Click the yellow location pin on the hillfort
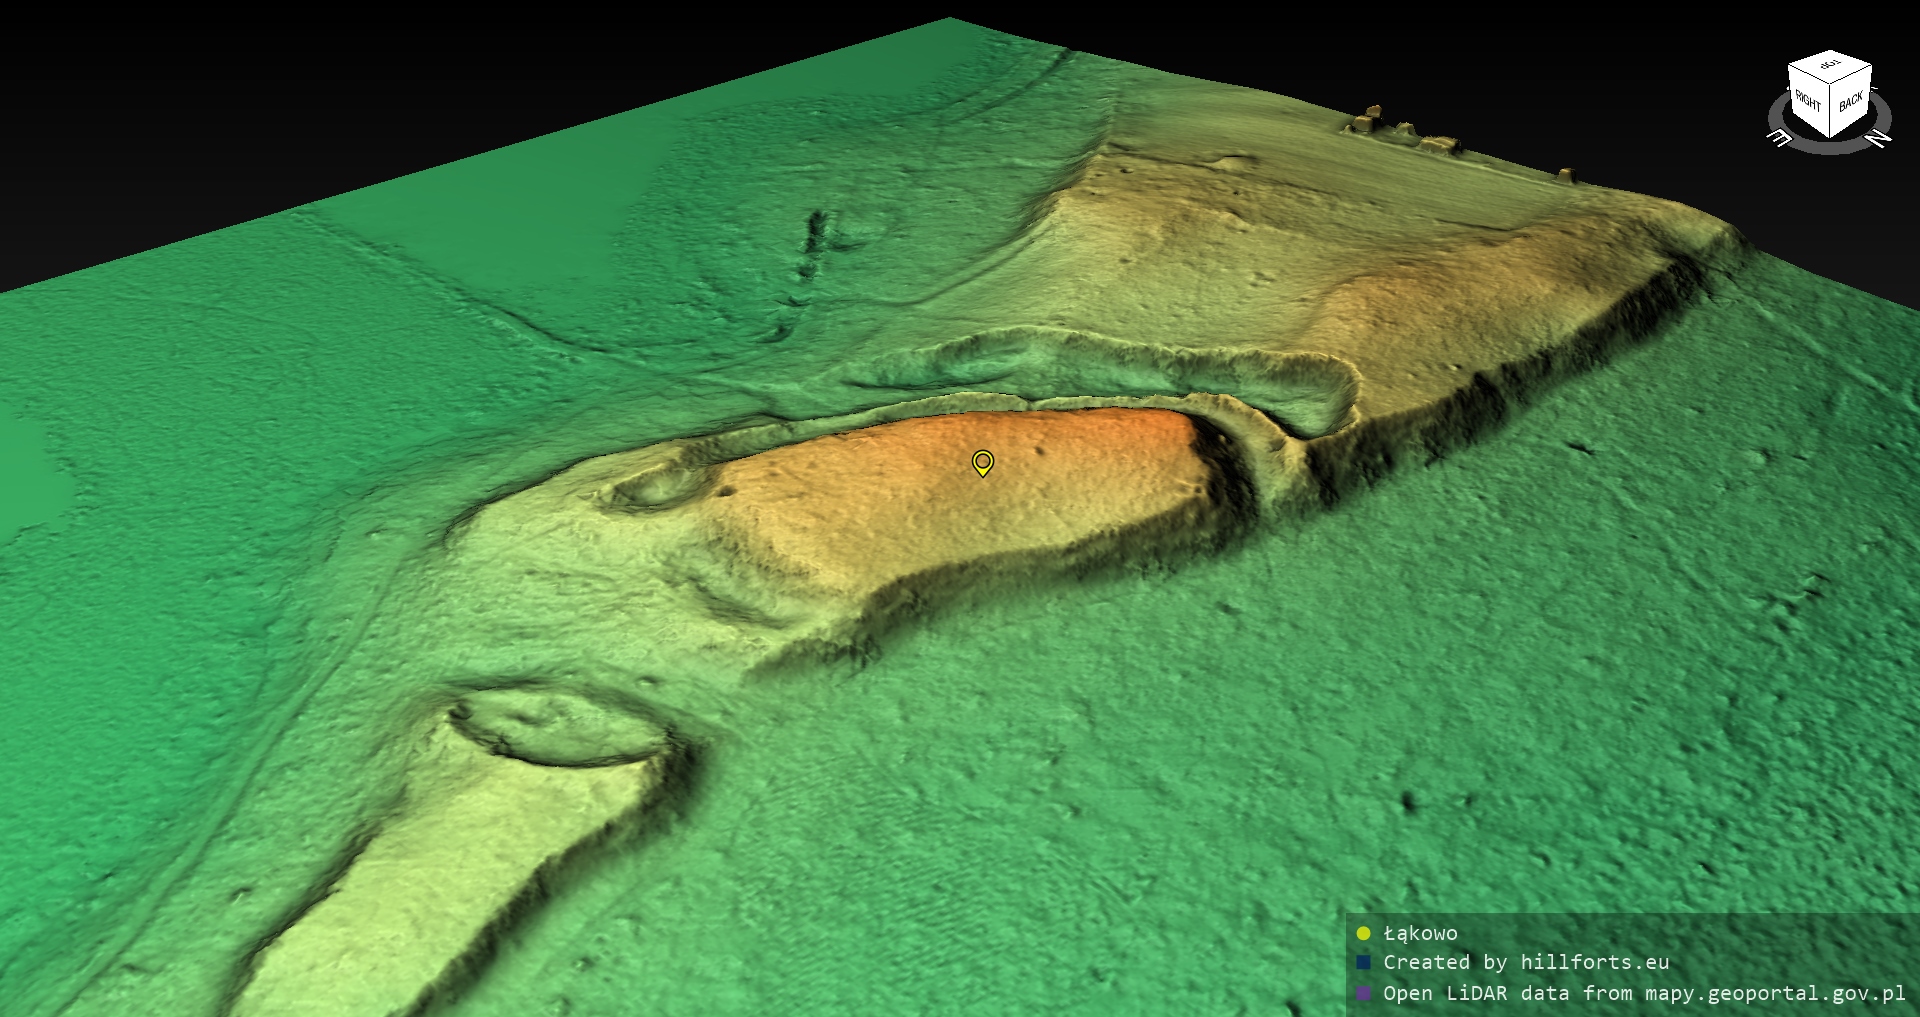Viewport: 1920px width, 1017px height. [983, 462]
